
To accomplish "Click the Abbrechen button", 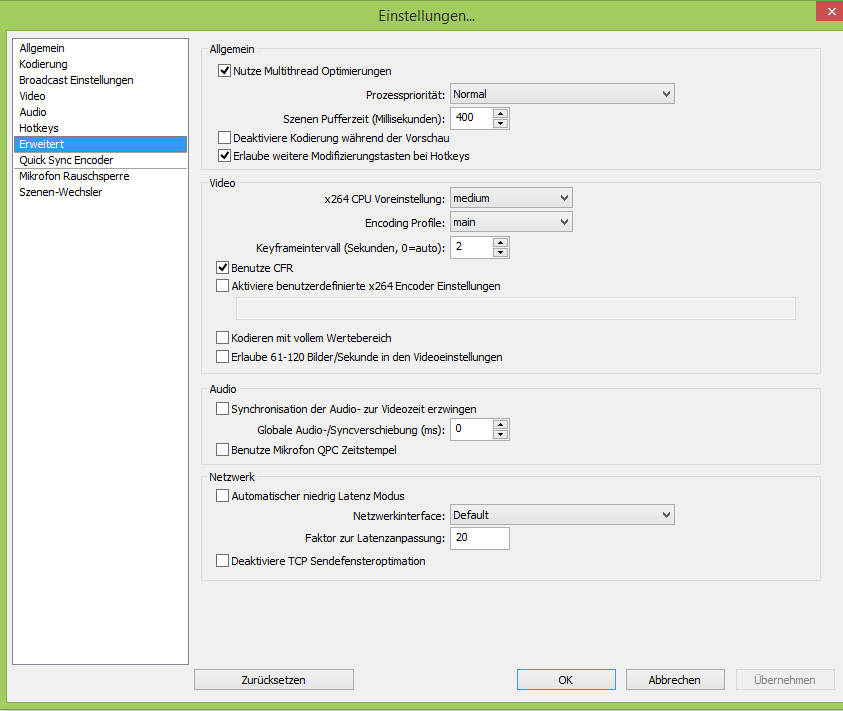I will tap(675, 680).
